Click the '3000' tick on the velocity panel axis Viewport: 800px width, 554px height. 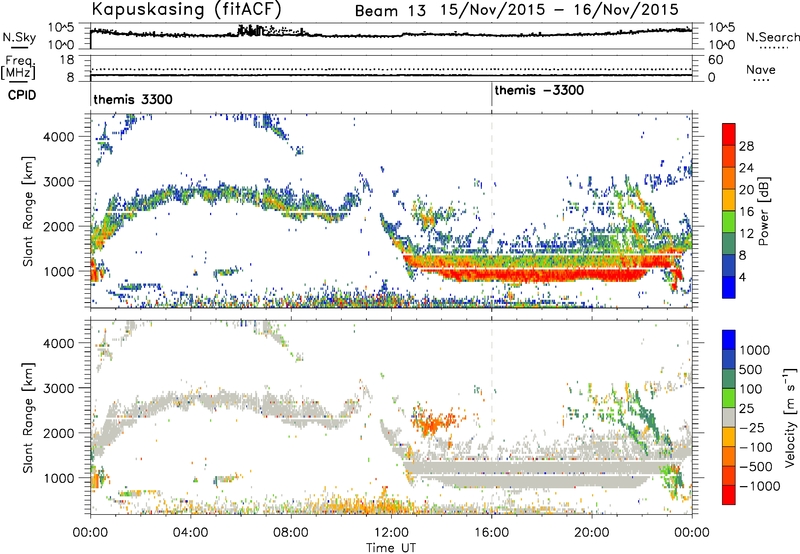[x=59, y=388]
